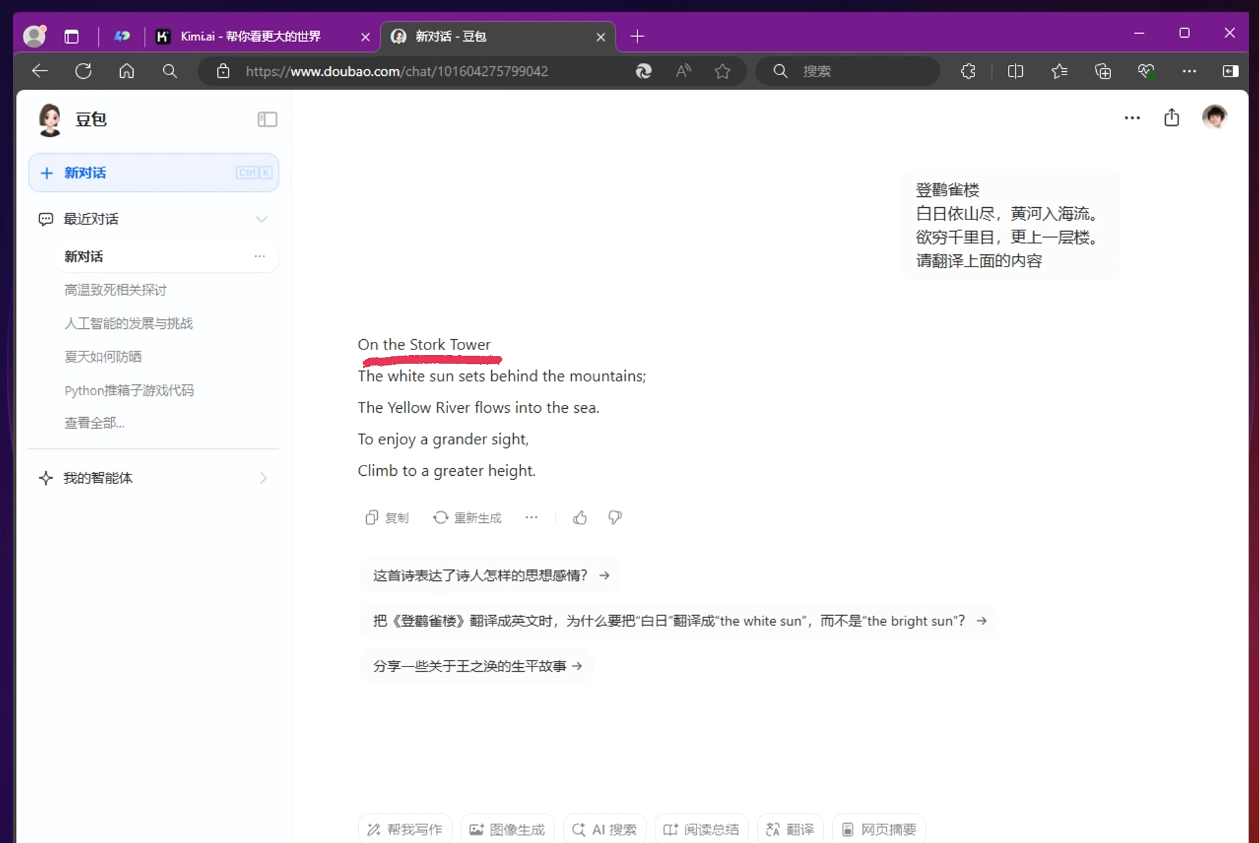Viewport: 1259px width, 843px height.
Task: Open the browser Collections icon
Action: pos(1059,71)
